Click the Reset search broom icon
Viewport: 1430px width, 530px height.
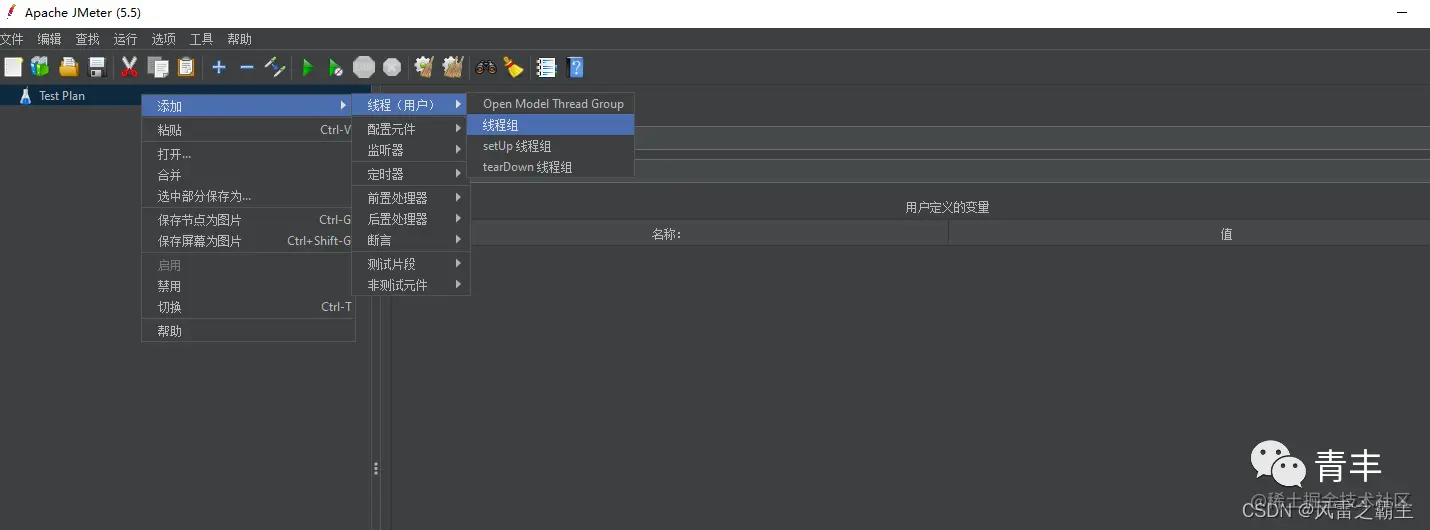pos(514,67)
